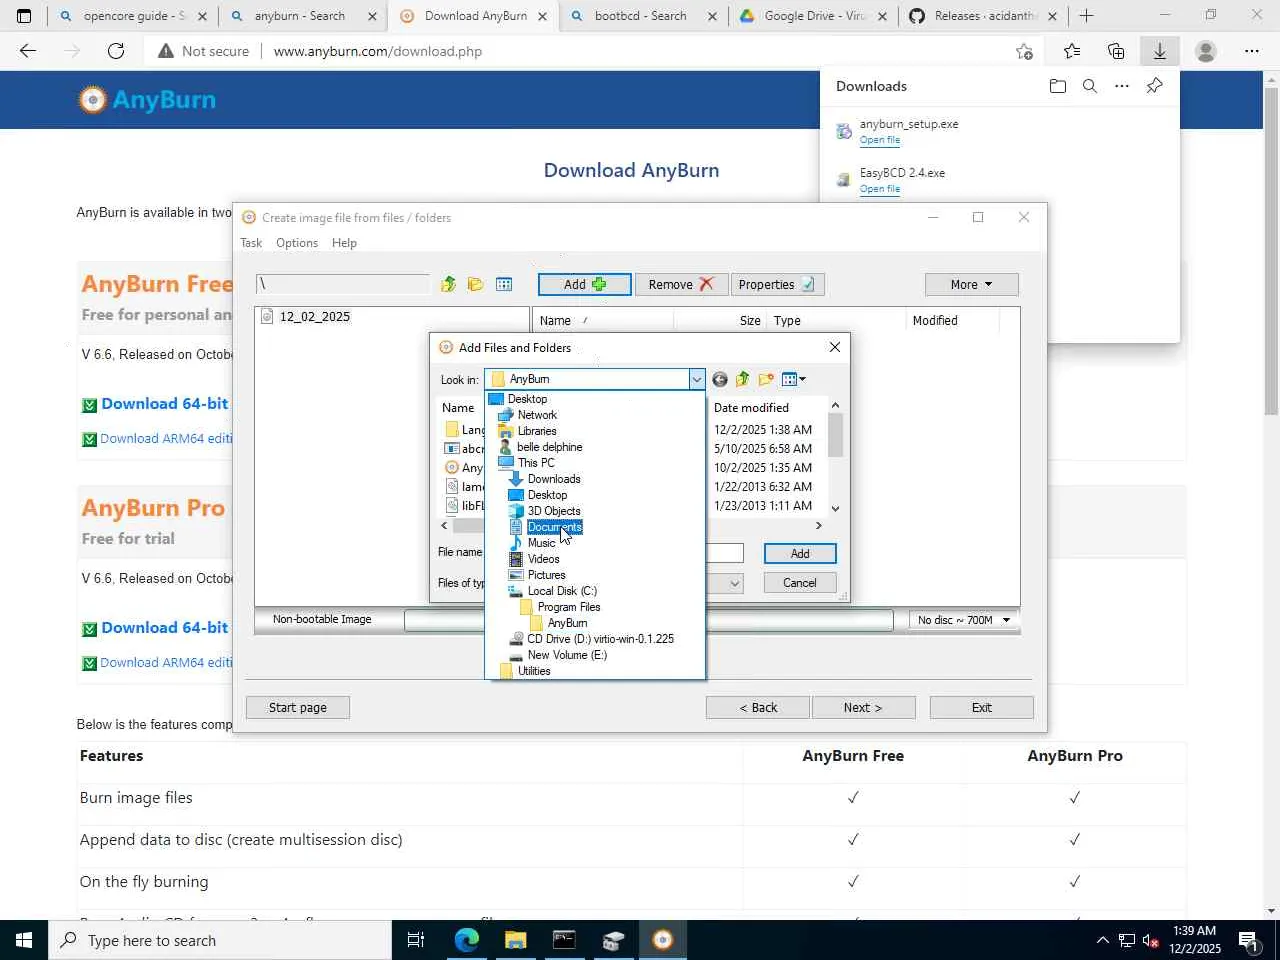The image size is (1280, 960).
Task: Create new folder icon in Add Files dialog
Action: pyautogui.click(x=766, y=379)
